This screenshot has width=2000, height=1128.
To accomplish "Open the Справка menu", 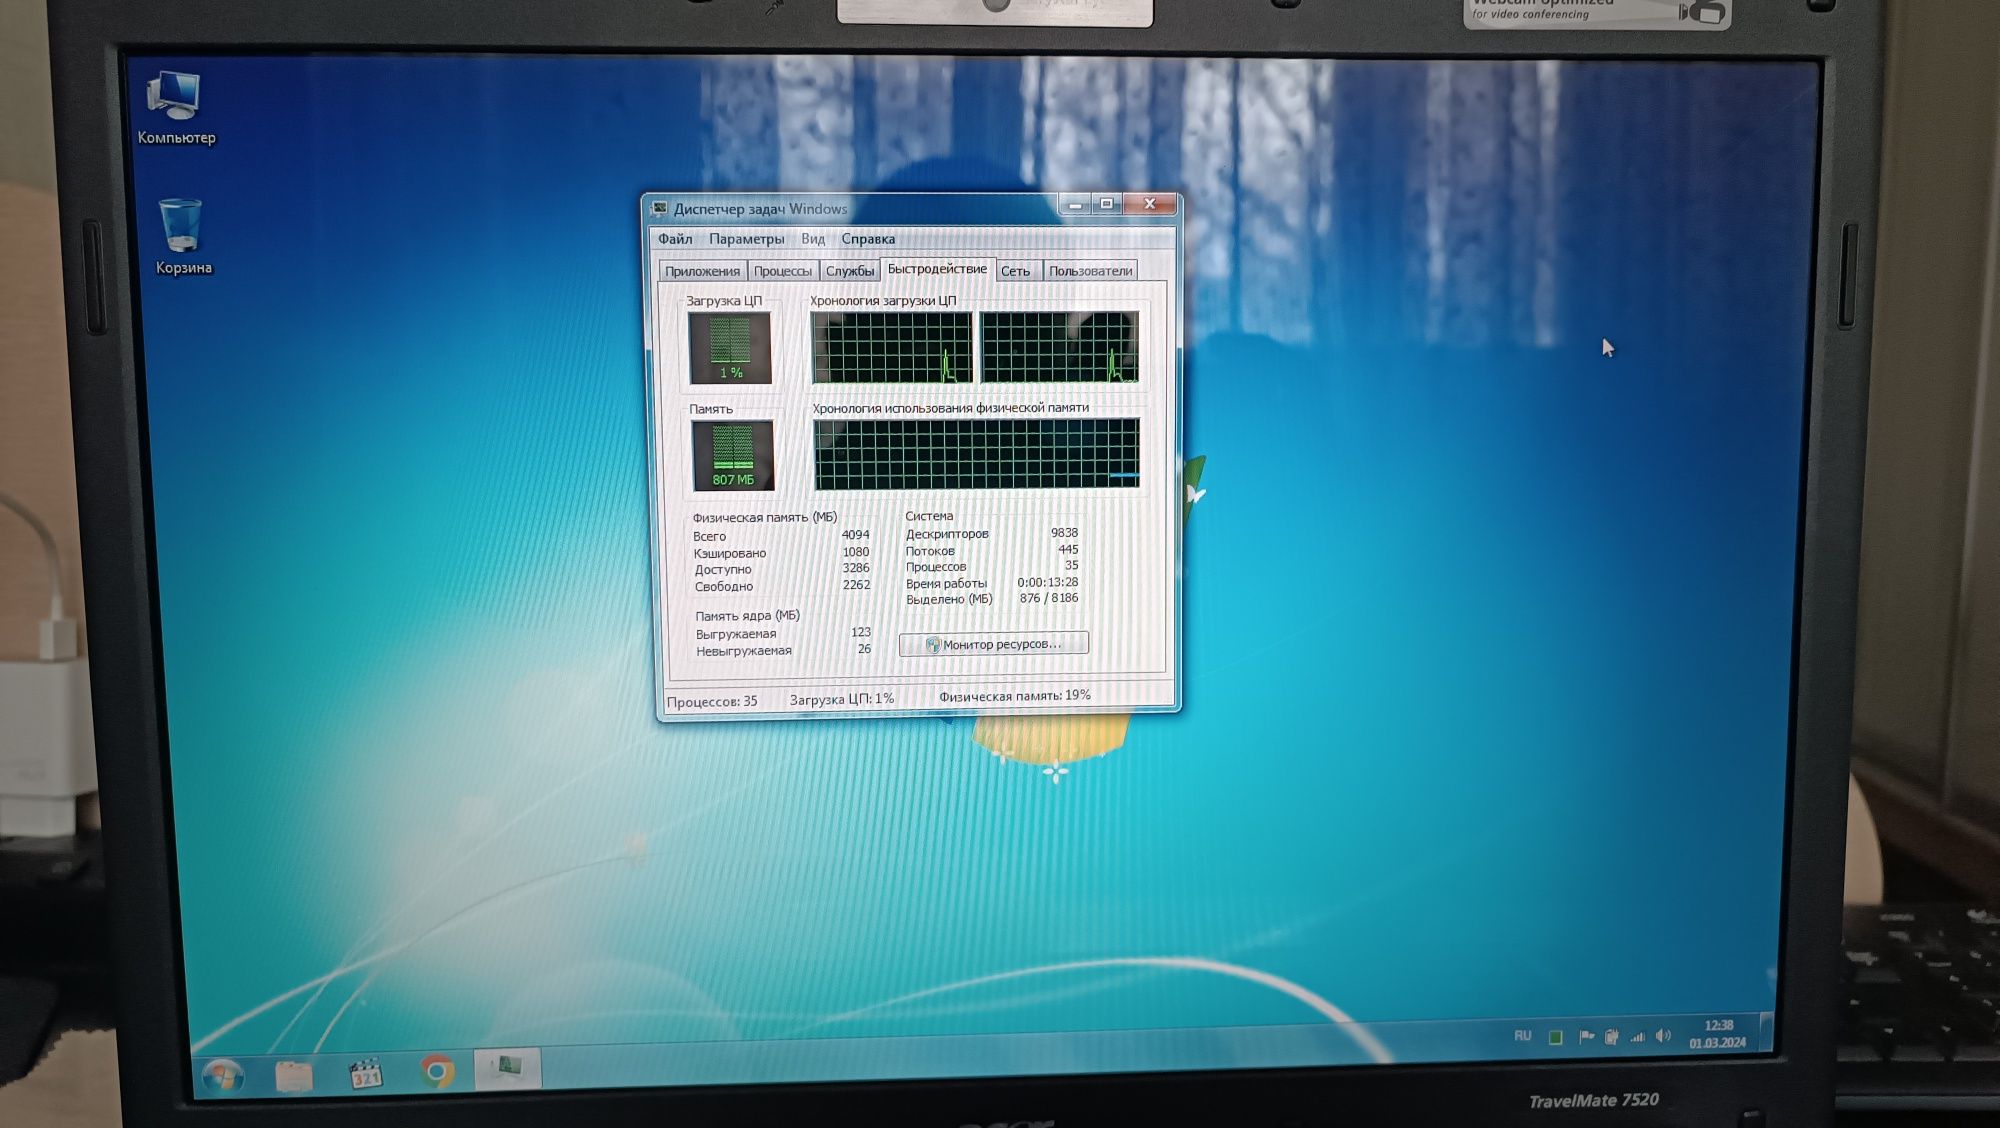I will 868,239.
